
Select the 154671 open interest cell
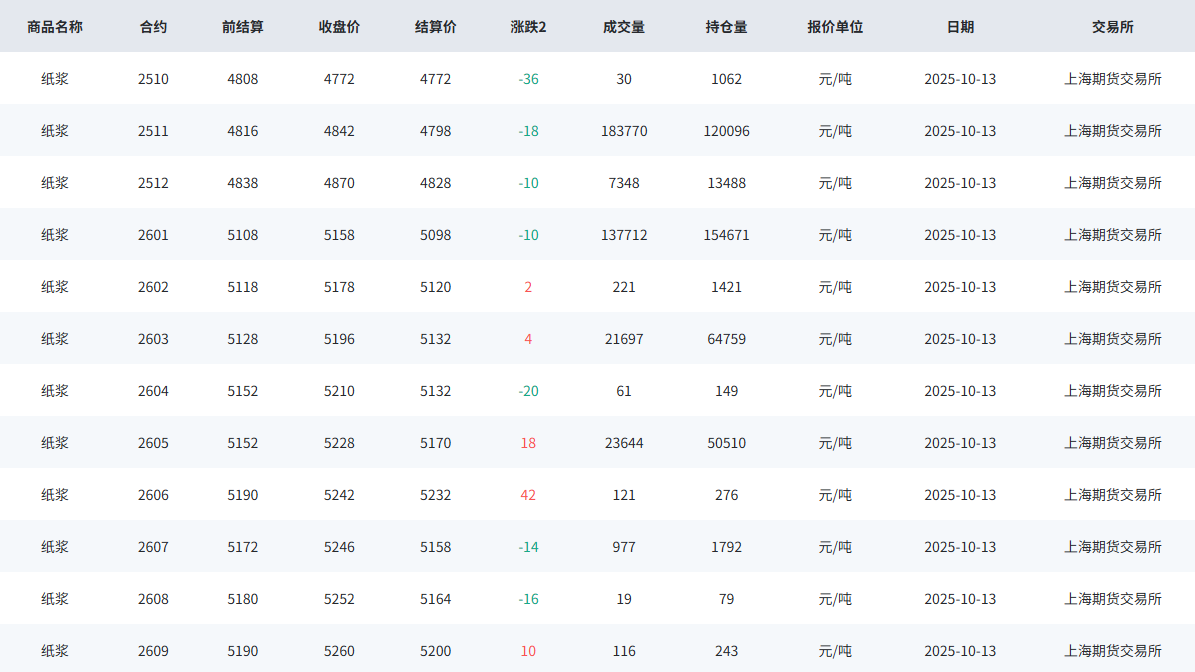726,235
